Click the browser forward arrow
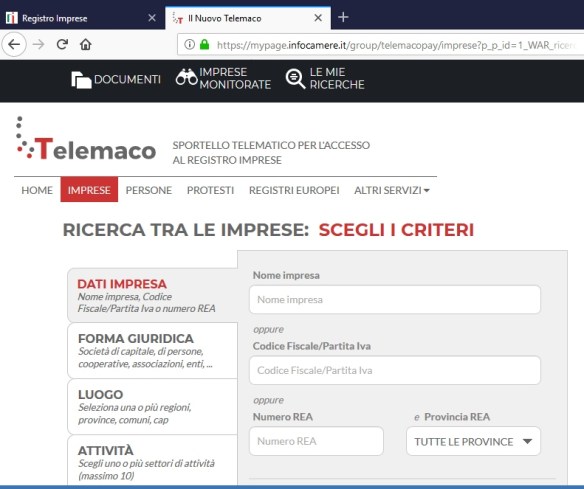 pos(38,45)
